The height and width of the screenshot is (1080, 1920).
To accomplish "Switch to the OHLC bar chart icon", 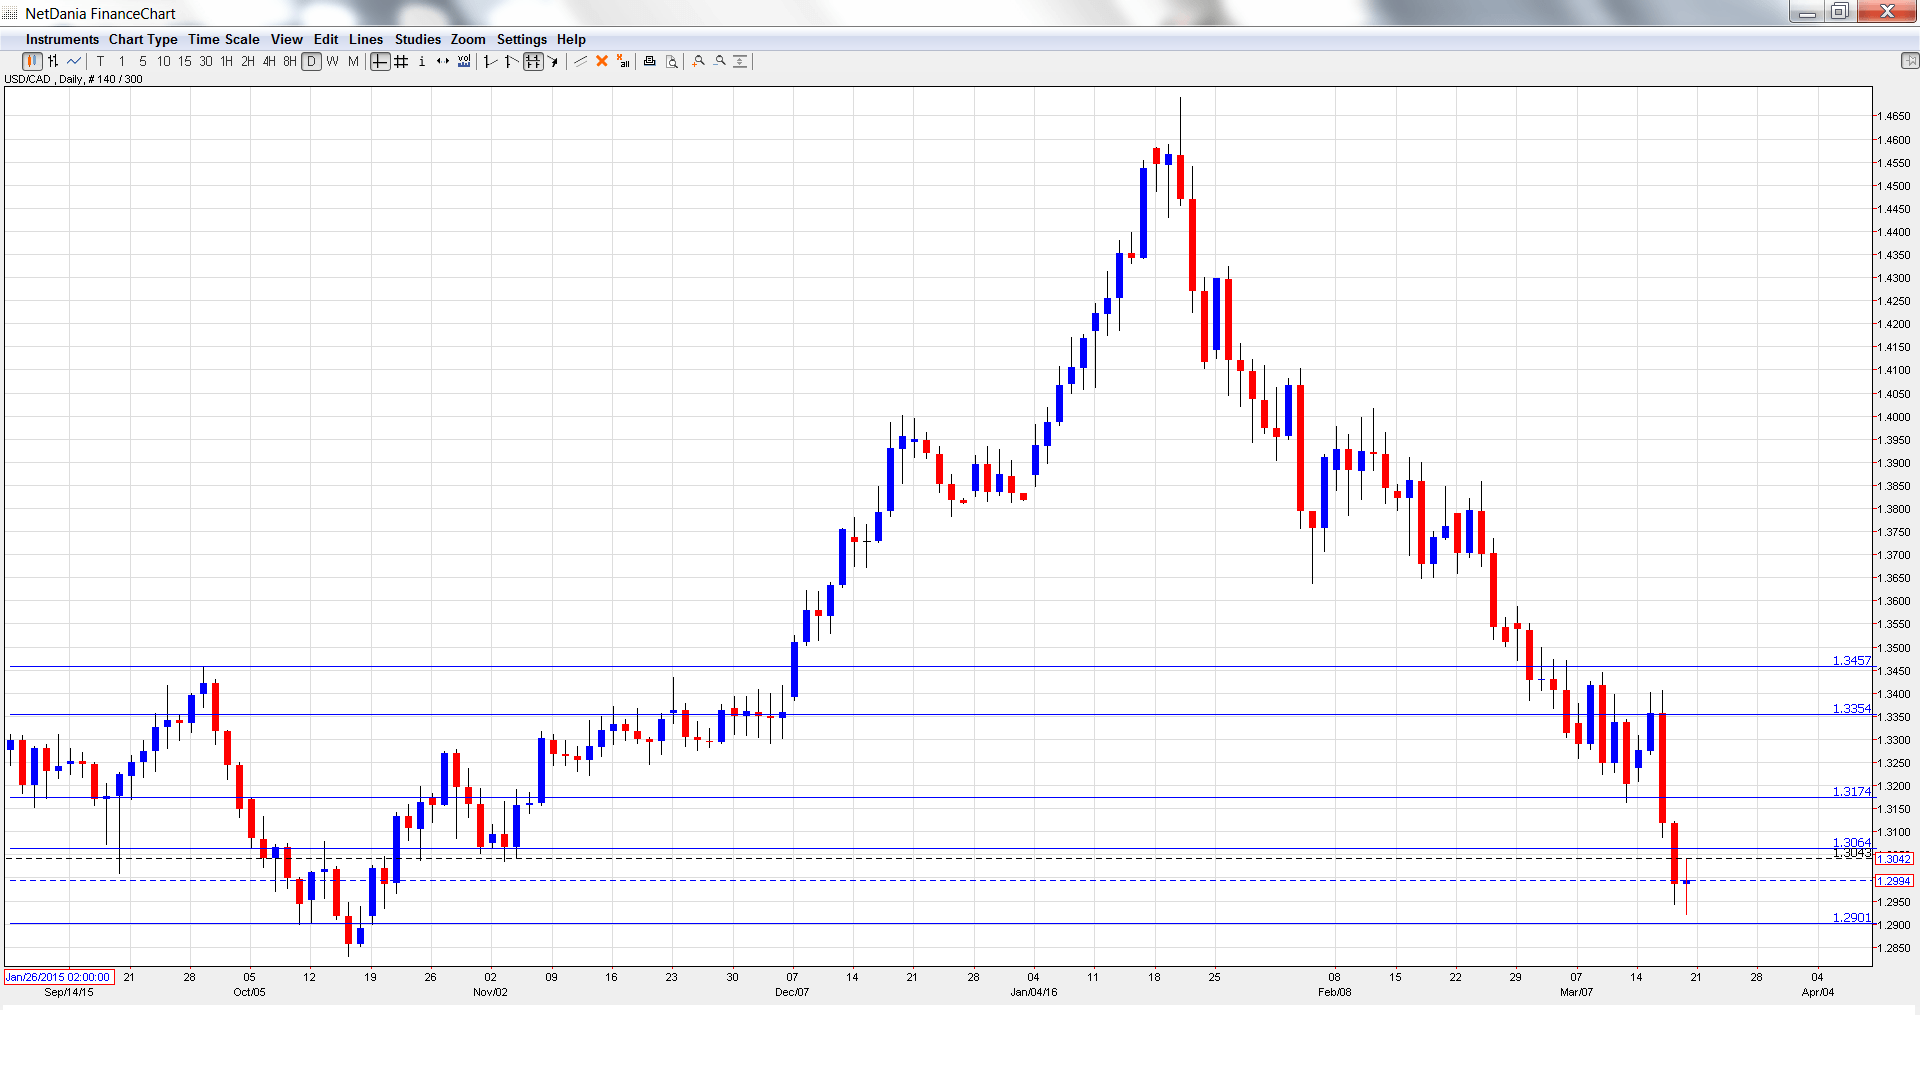I will tap(53, 62).
